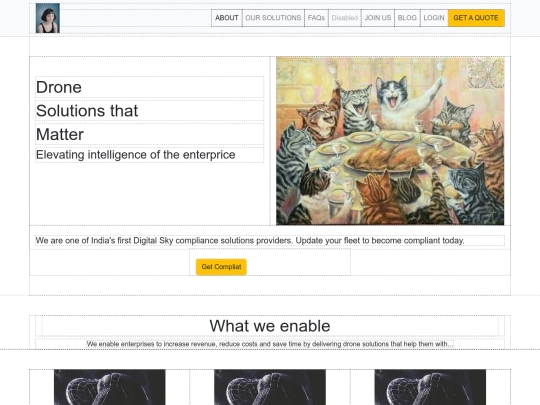540x405 pixels.
Task: Click the Disabled navigation item
Action: (x=345, y=18)
